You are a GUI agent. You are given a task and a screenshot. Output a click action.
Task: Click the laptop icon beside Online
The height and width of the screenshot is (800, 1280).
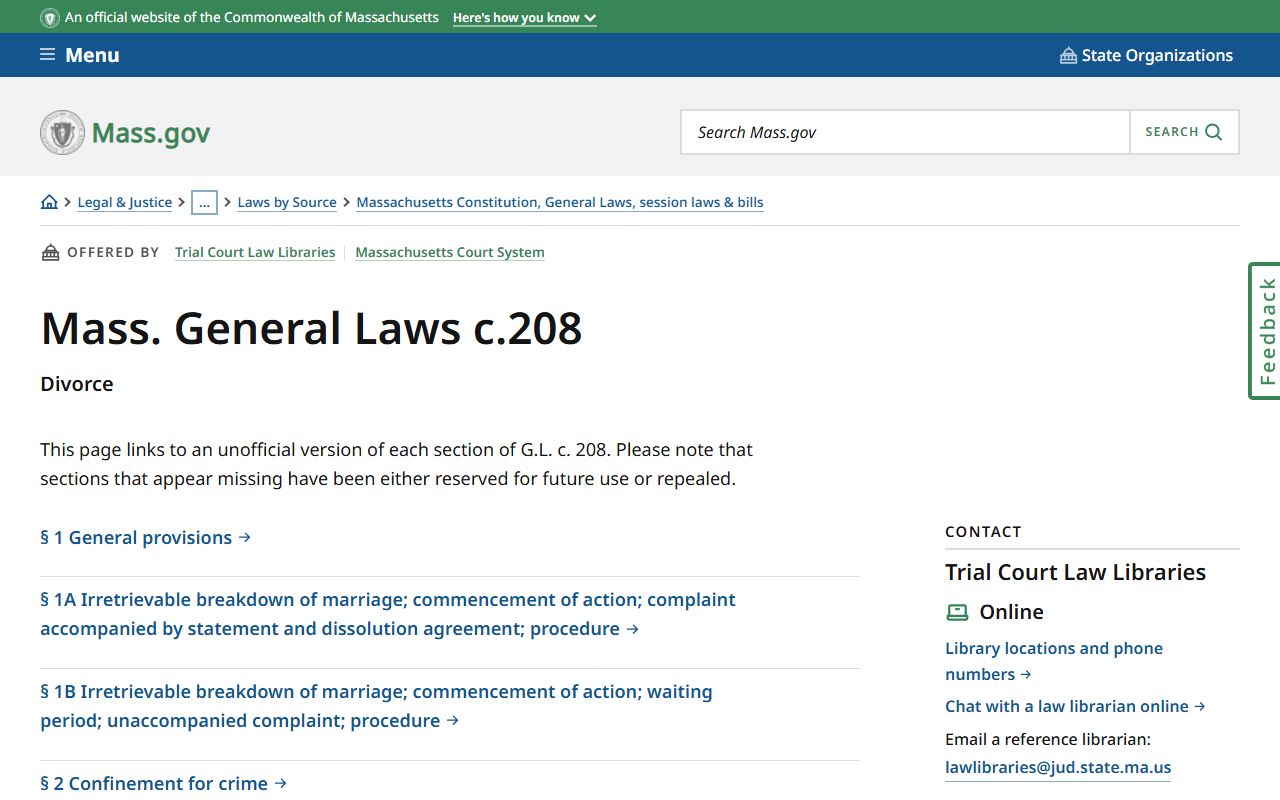pos(957,612)
